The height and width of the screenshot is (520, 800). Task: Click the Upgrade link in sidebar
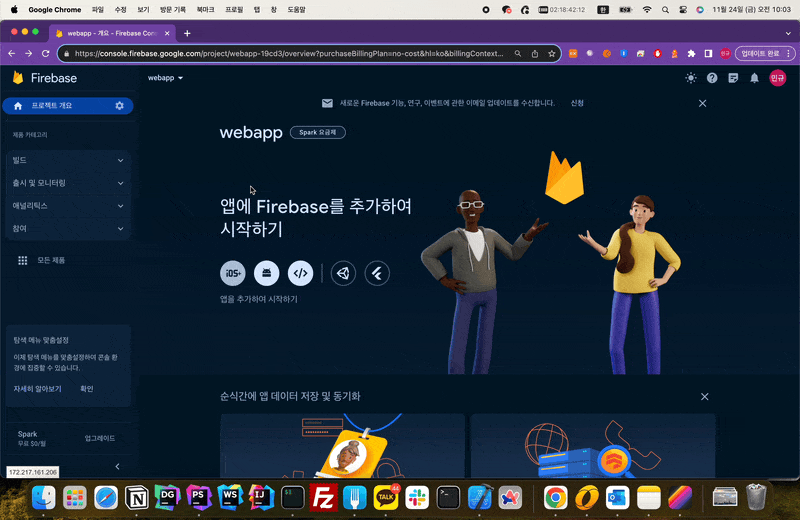[x=99, y=438]
